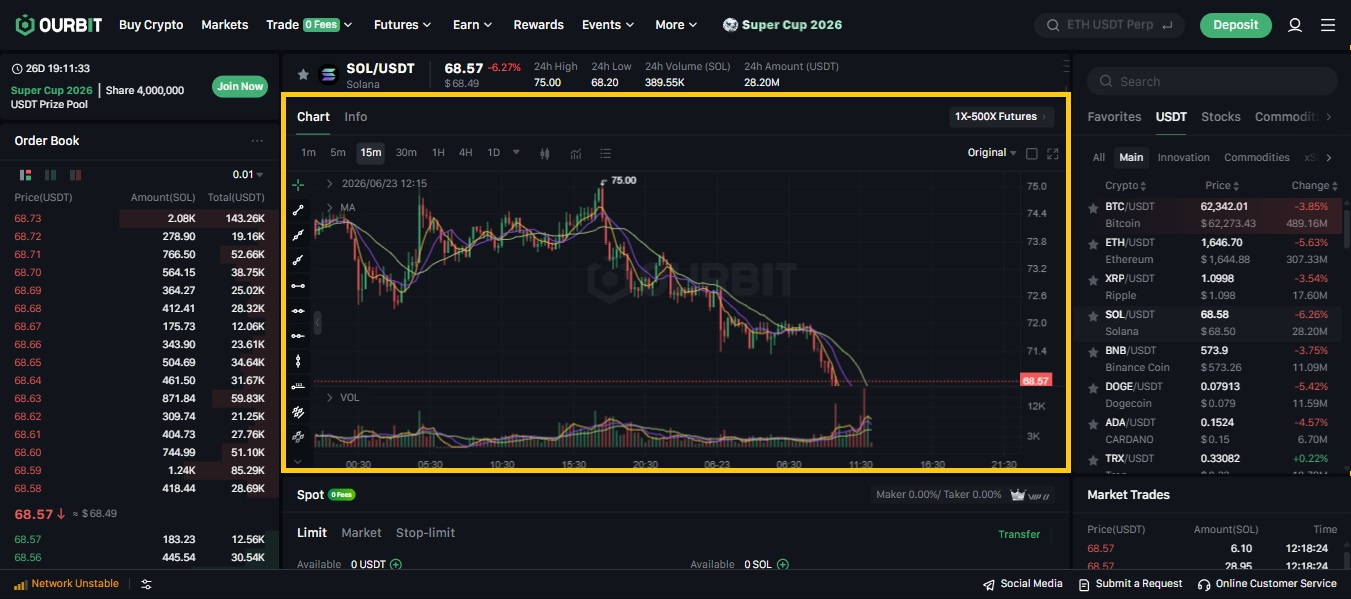Open the Order Book three-dot menu

[x=257, y=141]
